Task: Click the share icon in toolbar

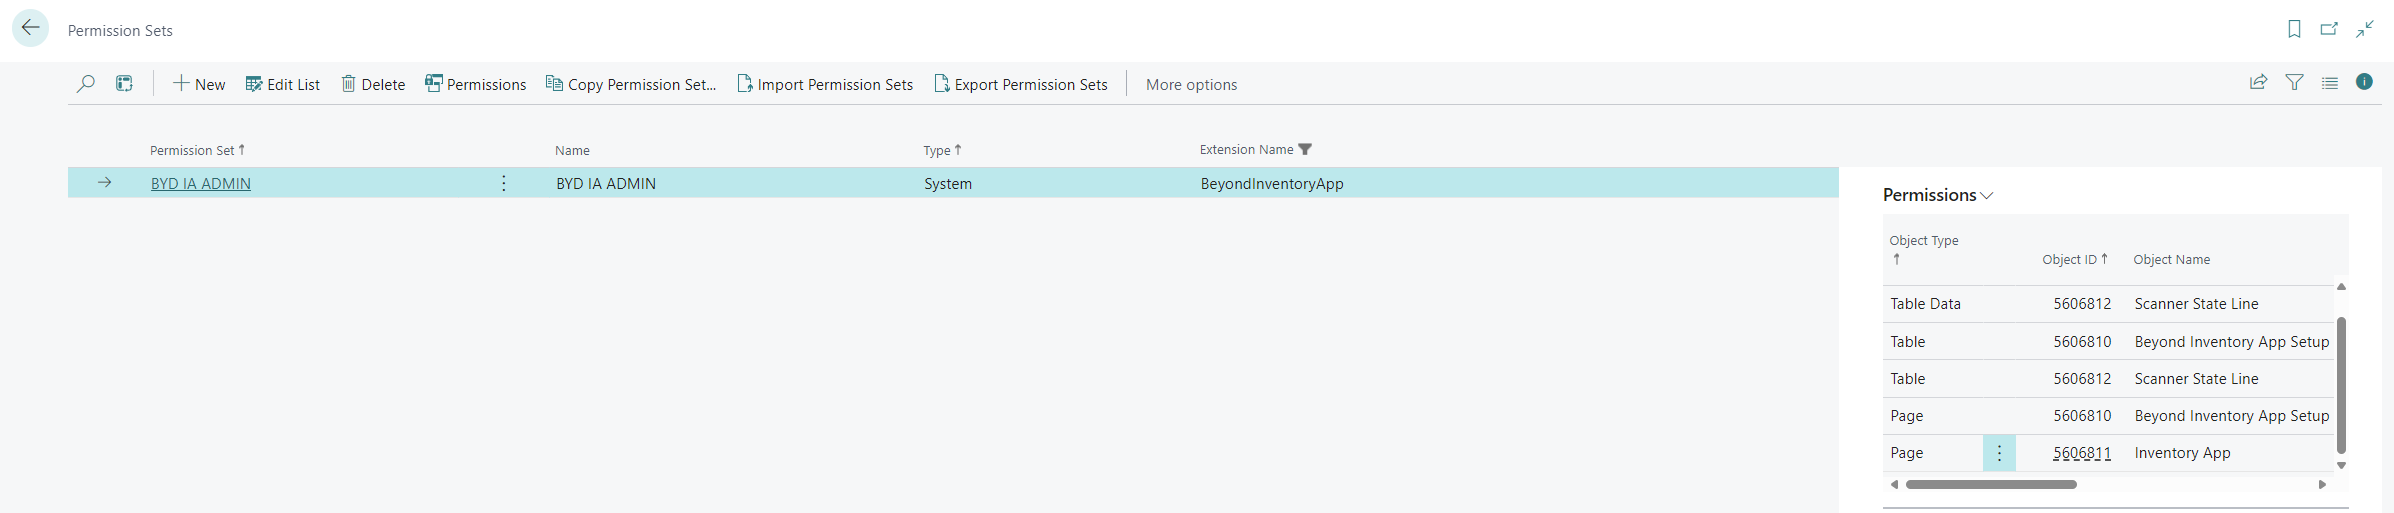Action: [x=2258, y=83]
